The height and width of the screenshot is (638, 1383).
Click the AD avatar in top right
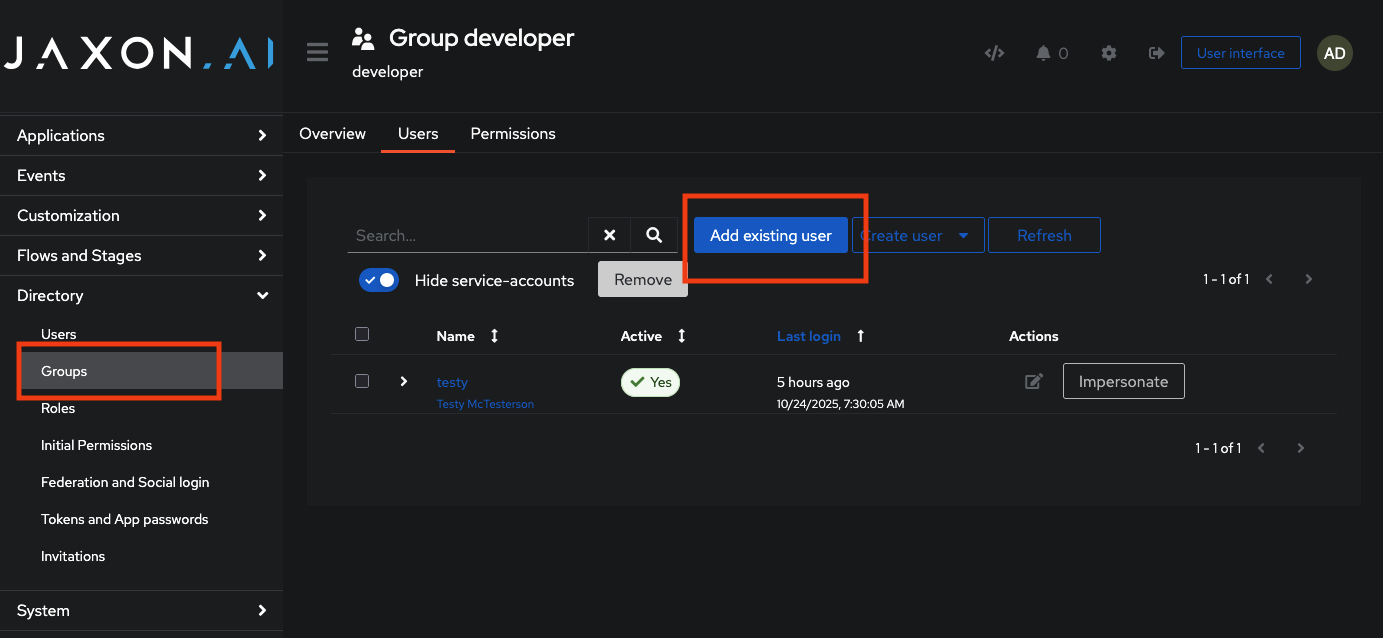1334,53
